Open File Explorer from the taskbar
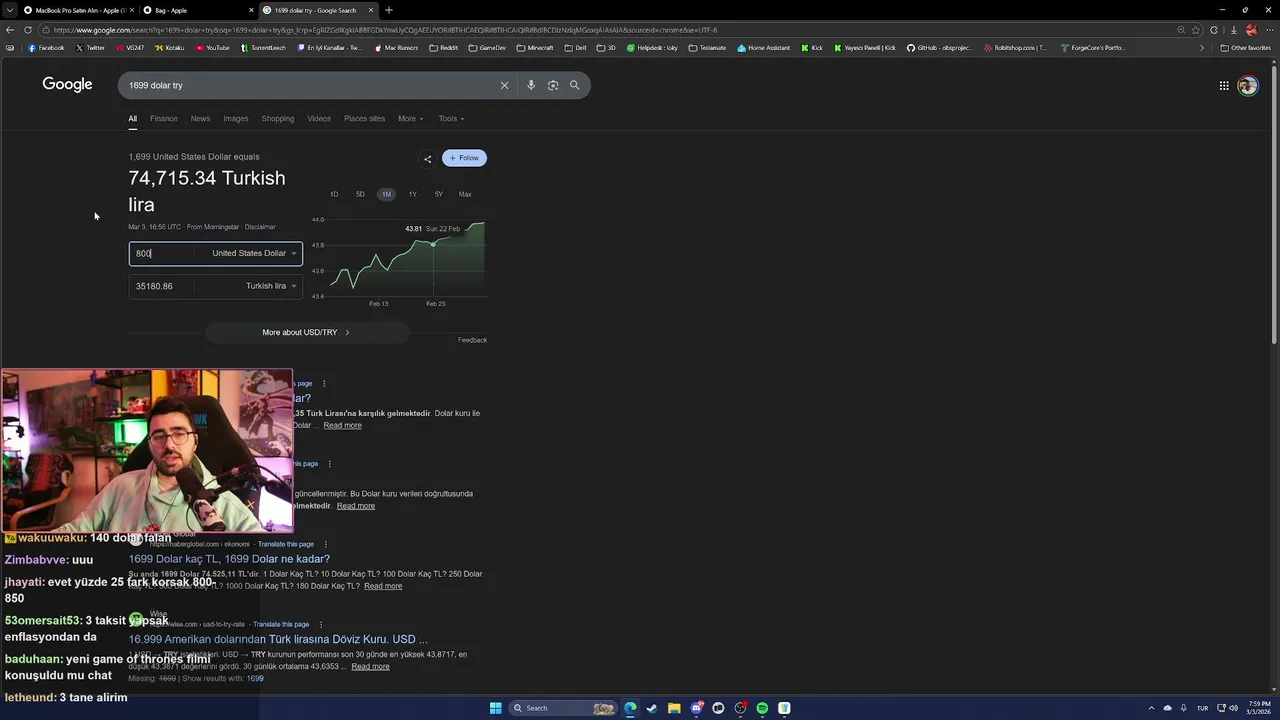Viewport: 1280px width, 720px height. (674, 708)
